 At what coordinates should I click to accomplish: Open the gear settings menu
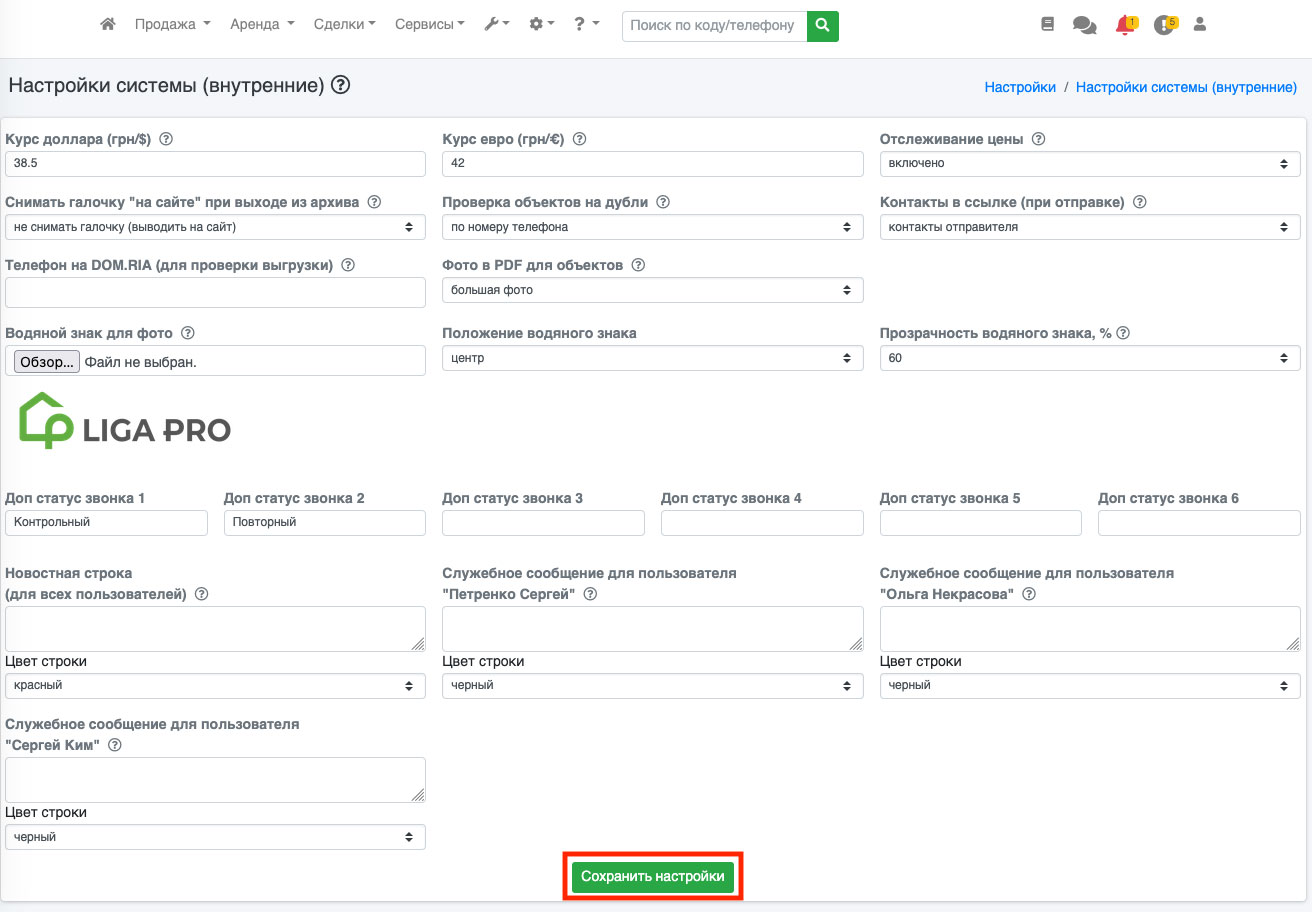pyautogui.click(x=541, y=25)
